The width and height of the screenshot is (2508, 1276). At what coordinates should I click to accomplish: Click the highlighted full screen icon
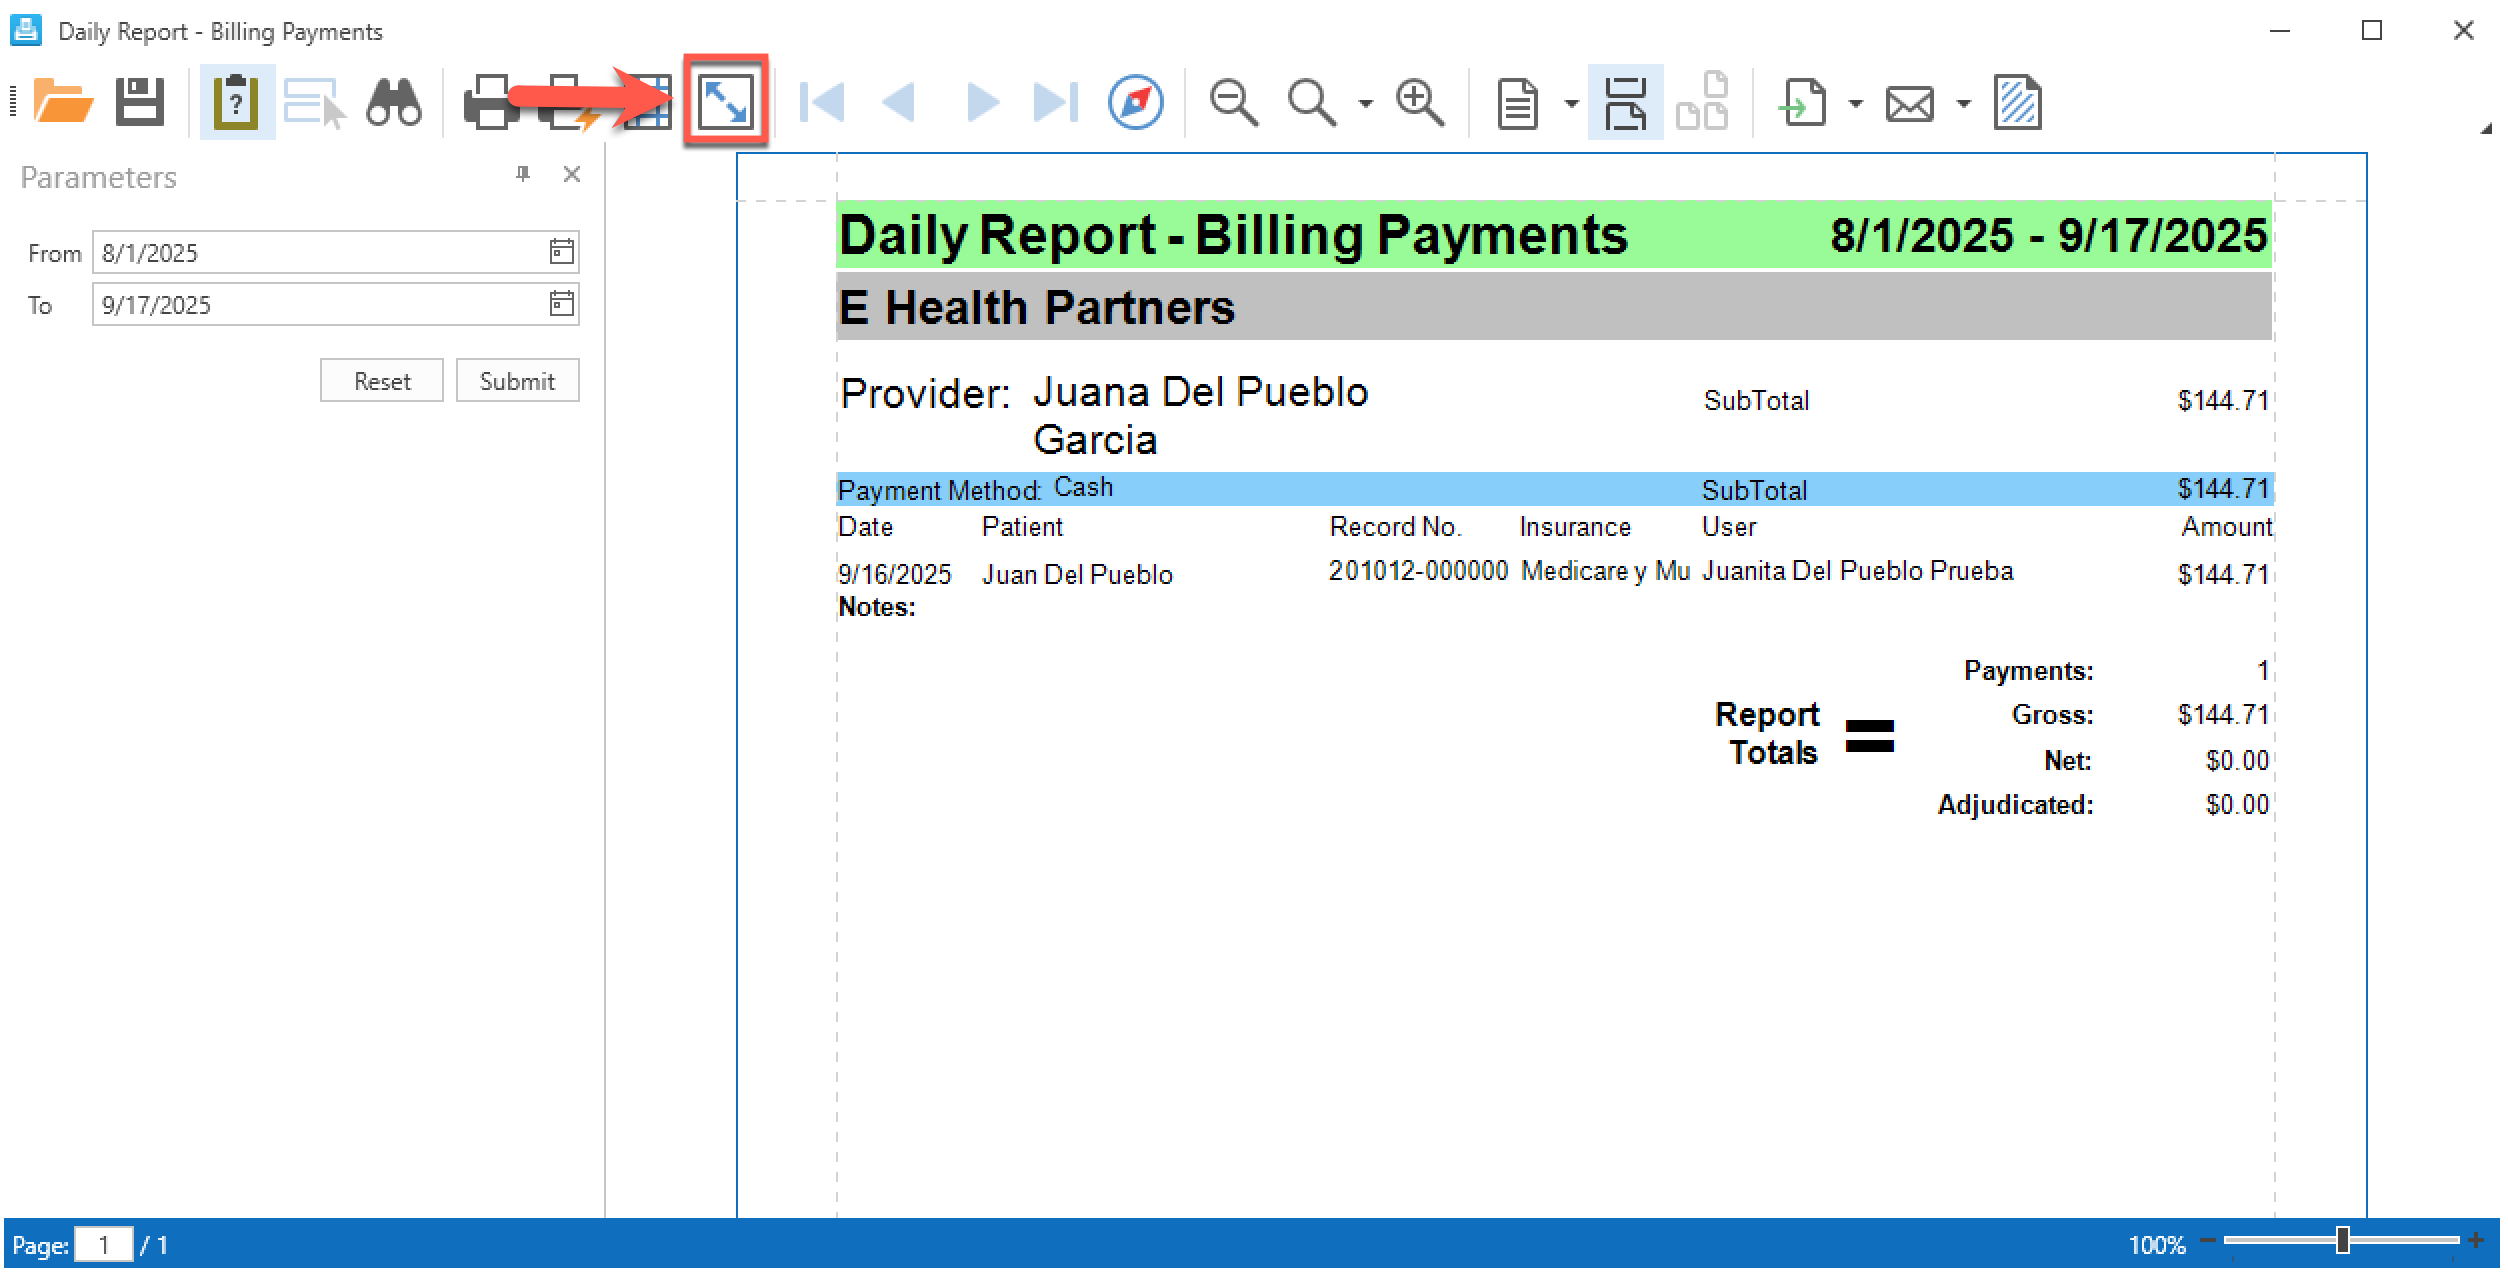pyautogui.click(x=725, y=102)
